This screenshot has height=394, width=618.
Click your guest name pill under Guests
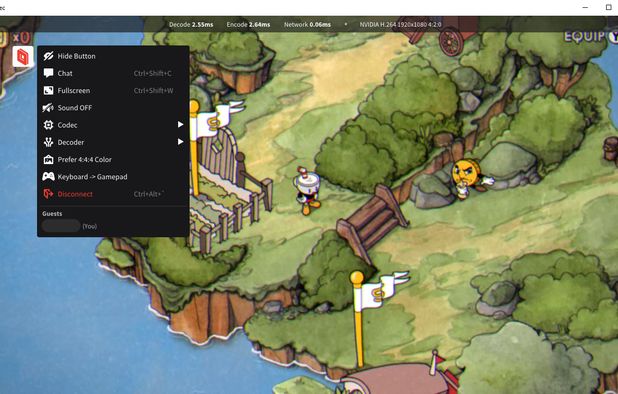(61, 226)
